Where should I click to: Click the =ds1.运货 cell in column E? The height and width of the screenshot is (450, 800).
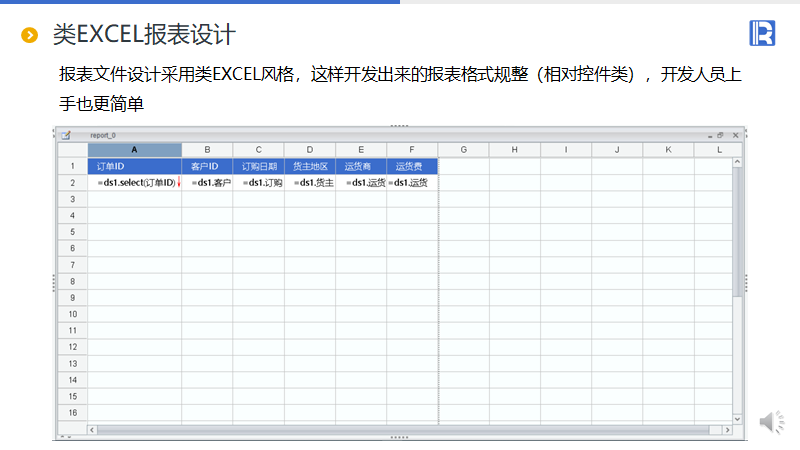click(x=361, y=183)
